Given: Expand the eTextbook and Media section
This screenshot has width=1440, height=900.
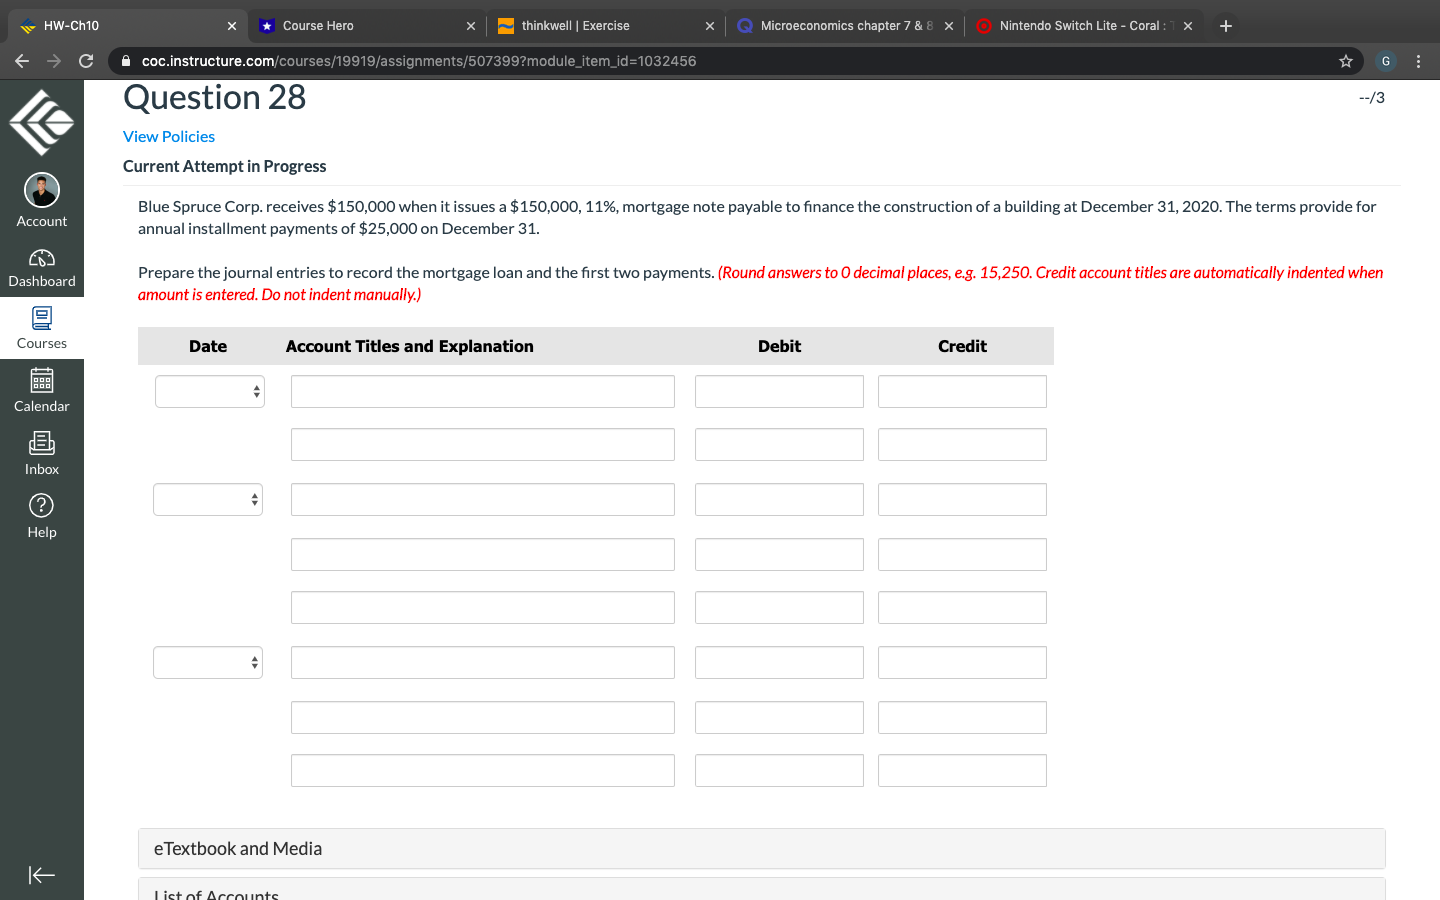Looking at the screenshot, I should (x=237, y=848).
